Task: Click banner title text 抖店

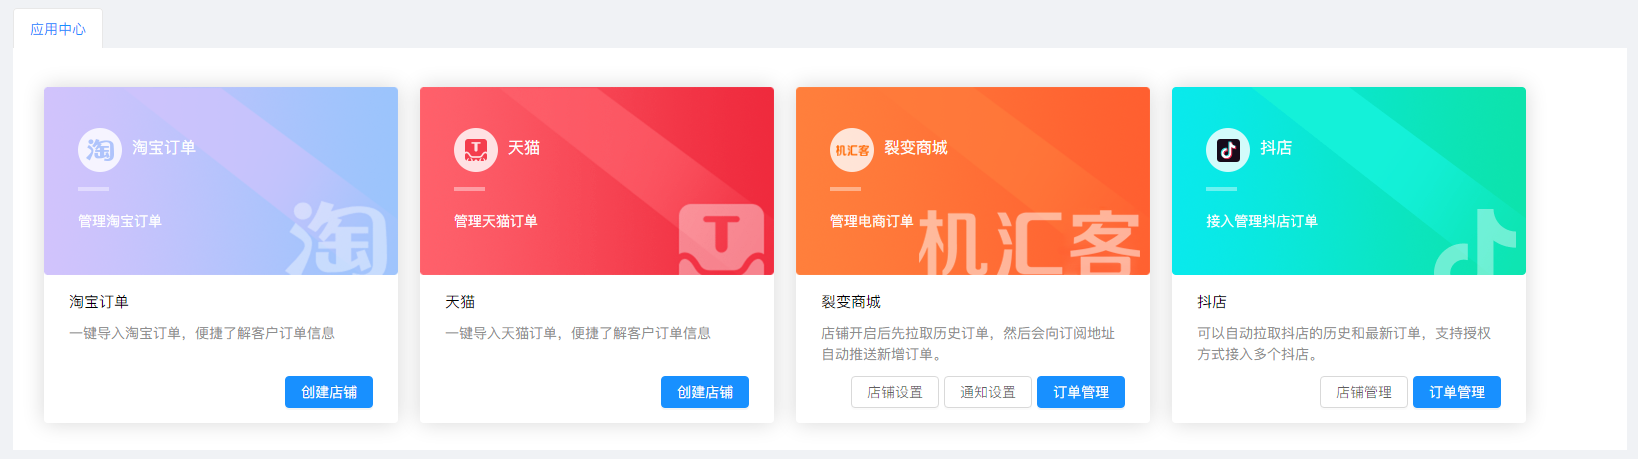Action: (x=1276, y=148)
